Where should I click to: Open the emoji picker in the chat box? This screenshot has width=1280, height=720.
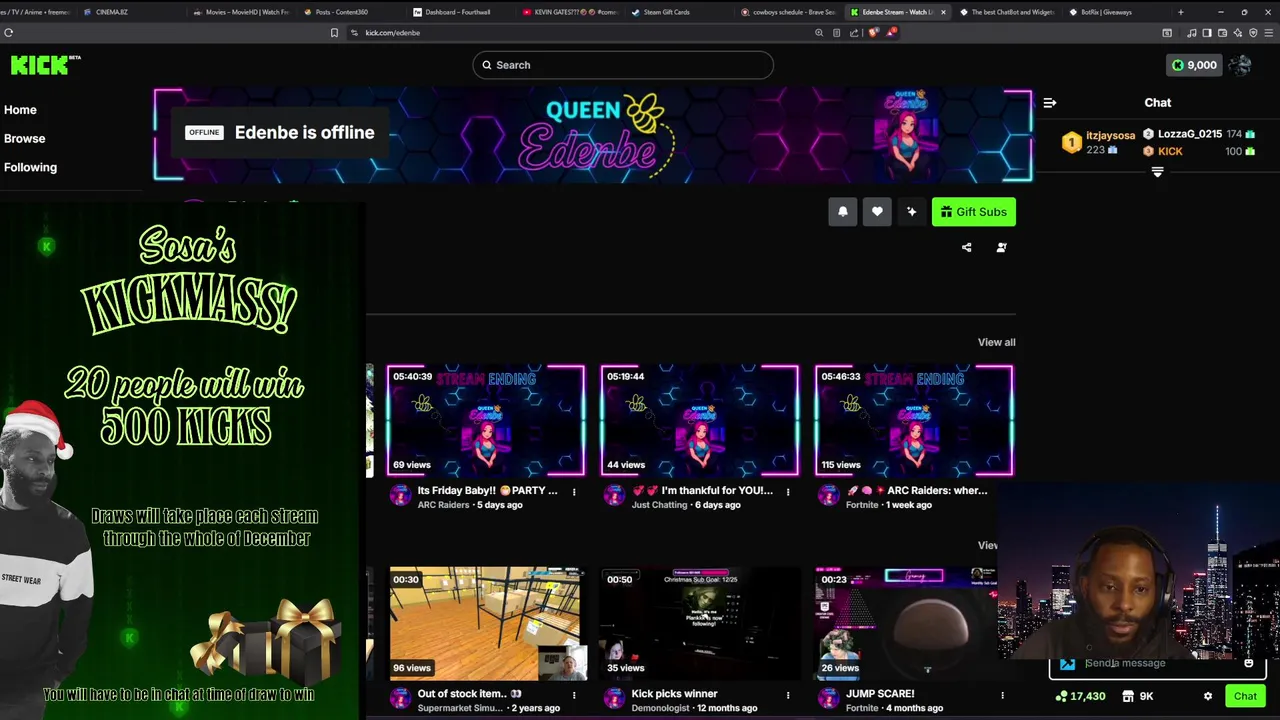1248,662
